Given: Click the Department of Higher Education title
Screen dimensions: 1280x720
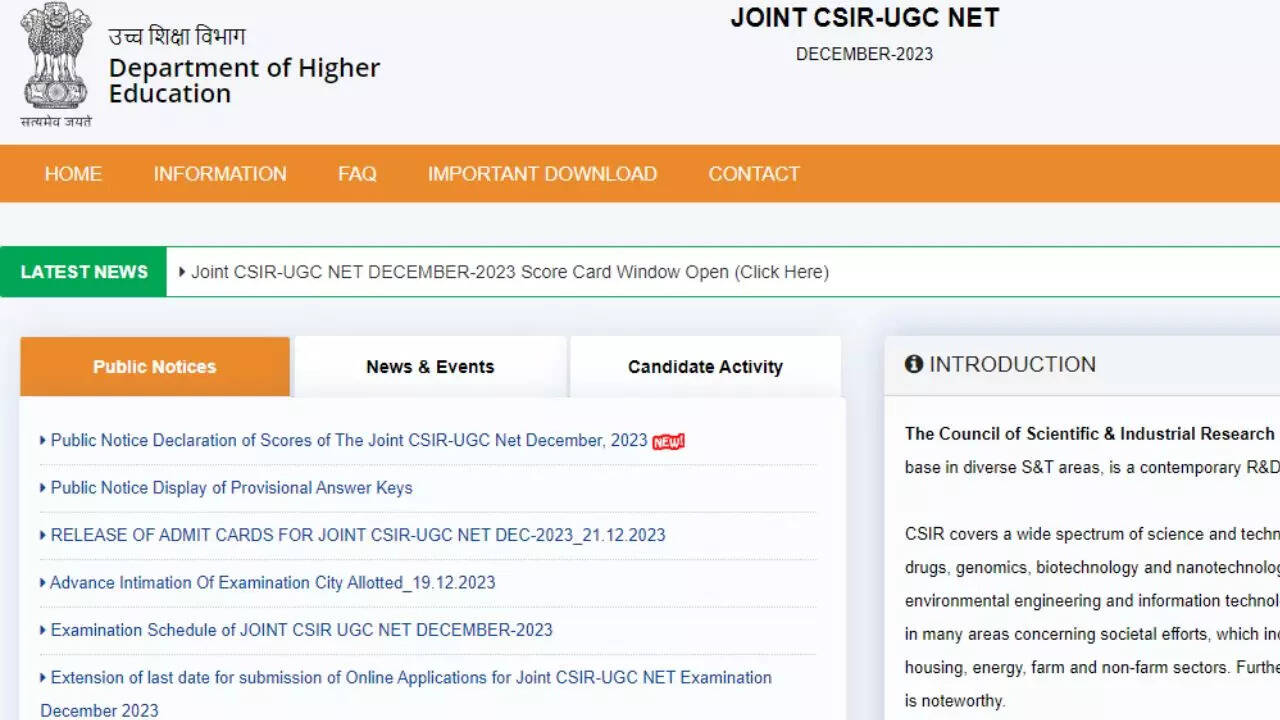Looking at the screenshot, I should pos(244,80).
